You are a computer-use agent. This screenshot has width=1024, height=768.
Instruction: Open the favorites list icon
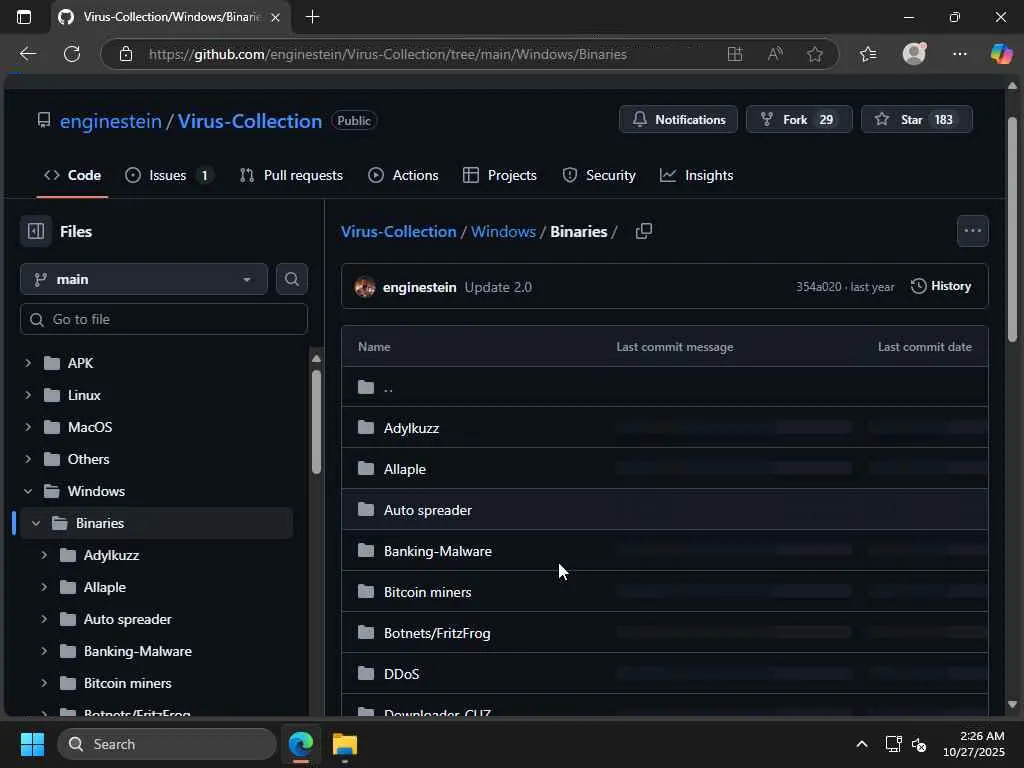(868, 54)
